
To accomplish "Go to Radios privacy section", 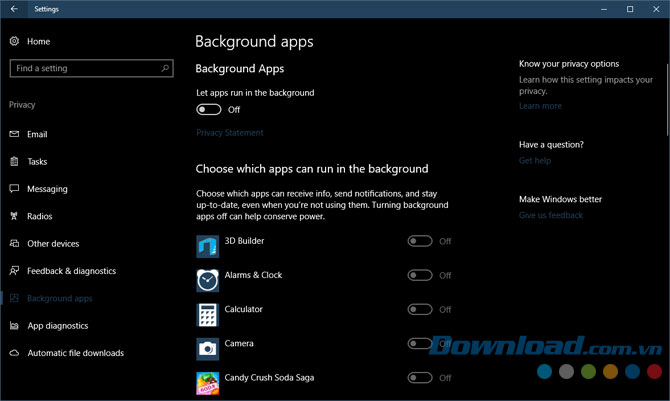I will point(40,216).
